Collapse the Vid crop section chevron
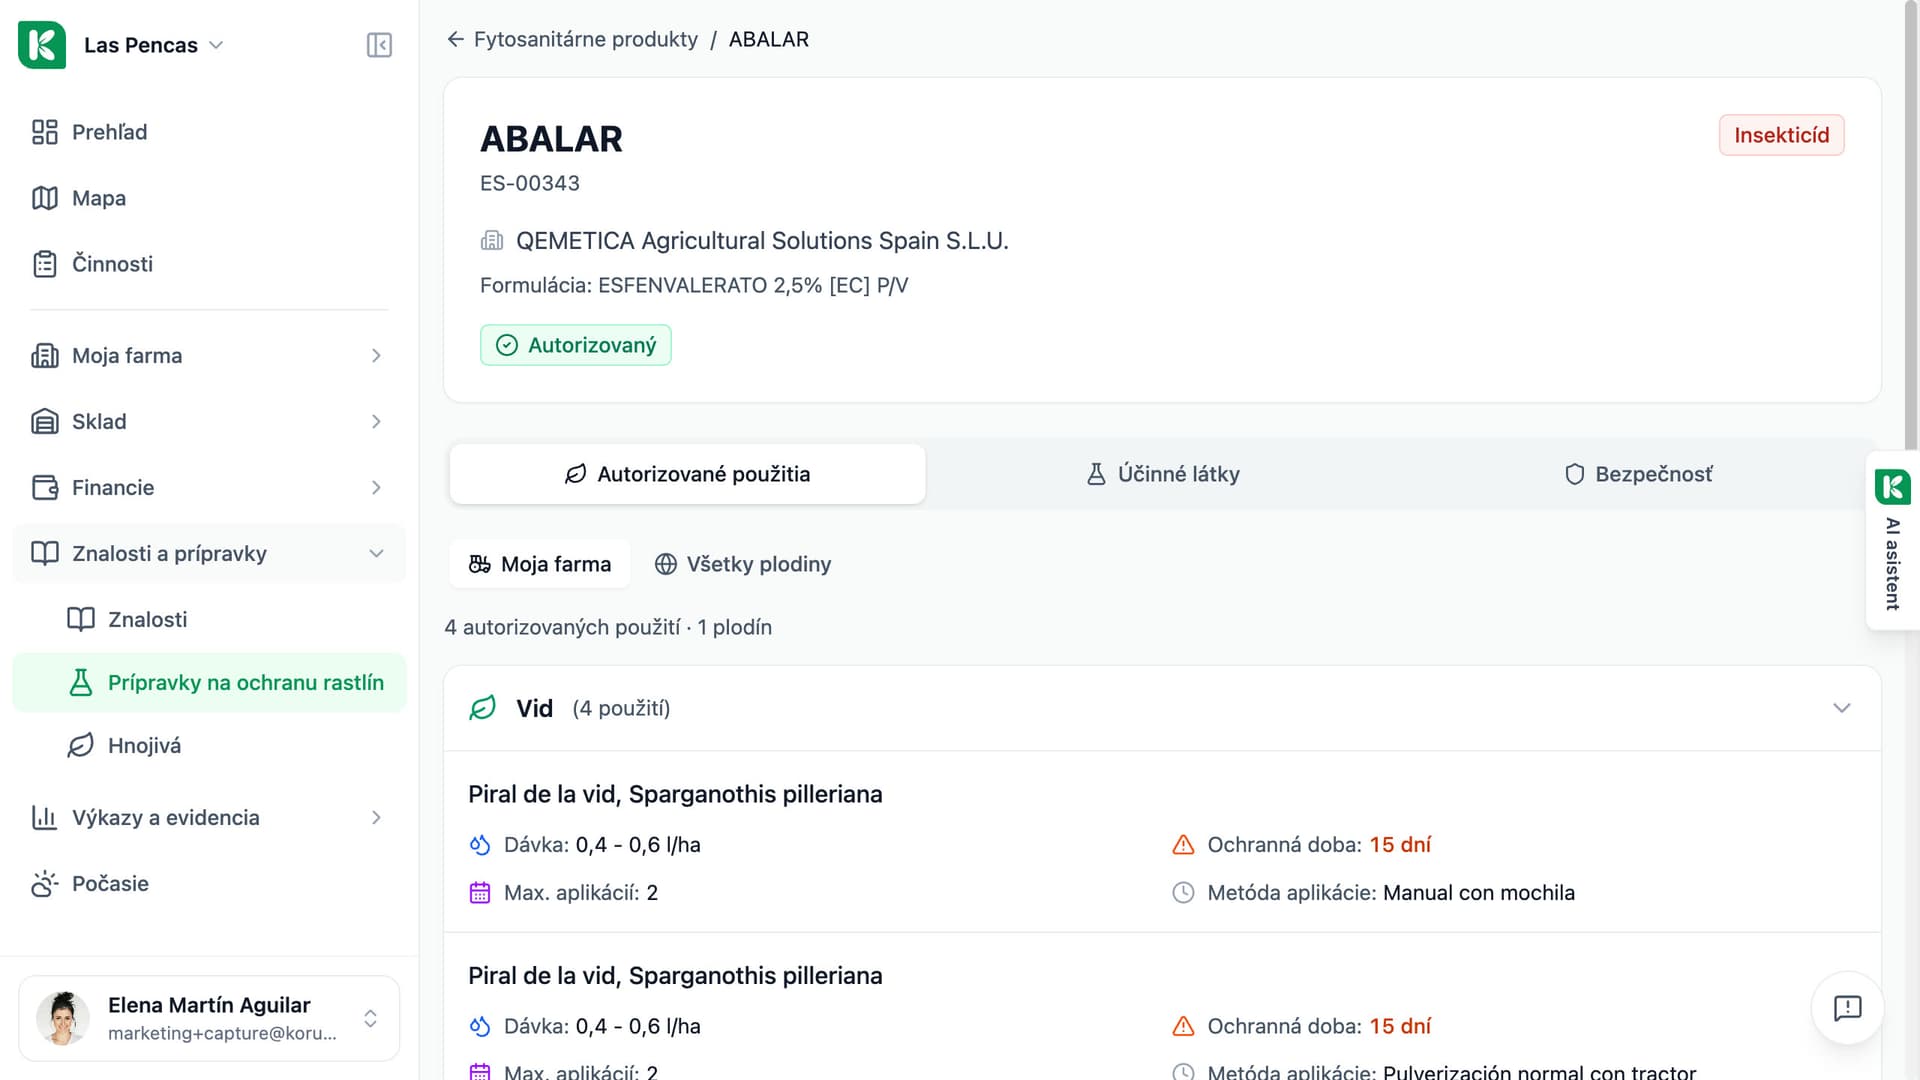This screenshot has width=1920, height=1080. point(1842,708)
